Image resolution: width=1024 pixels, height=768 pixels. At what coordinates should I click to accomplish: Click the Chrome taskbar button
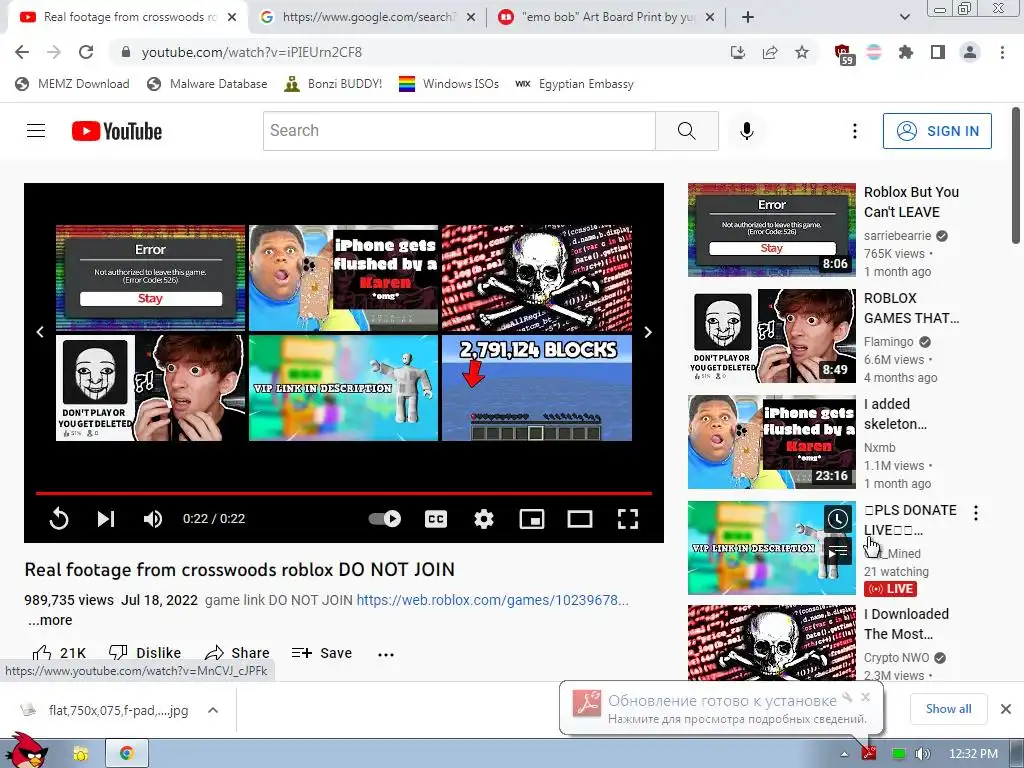point(127,753)
